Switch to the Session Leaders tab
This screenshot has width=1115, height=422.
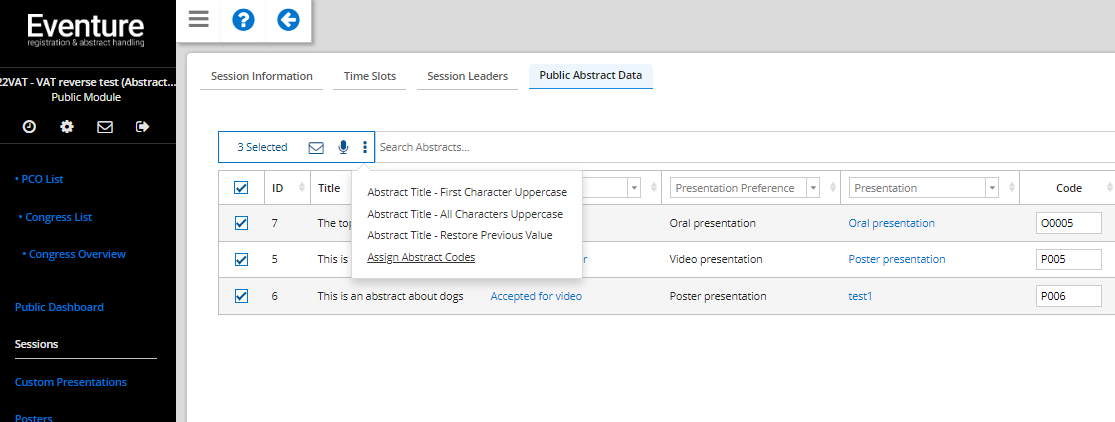pos(467,76)
